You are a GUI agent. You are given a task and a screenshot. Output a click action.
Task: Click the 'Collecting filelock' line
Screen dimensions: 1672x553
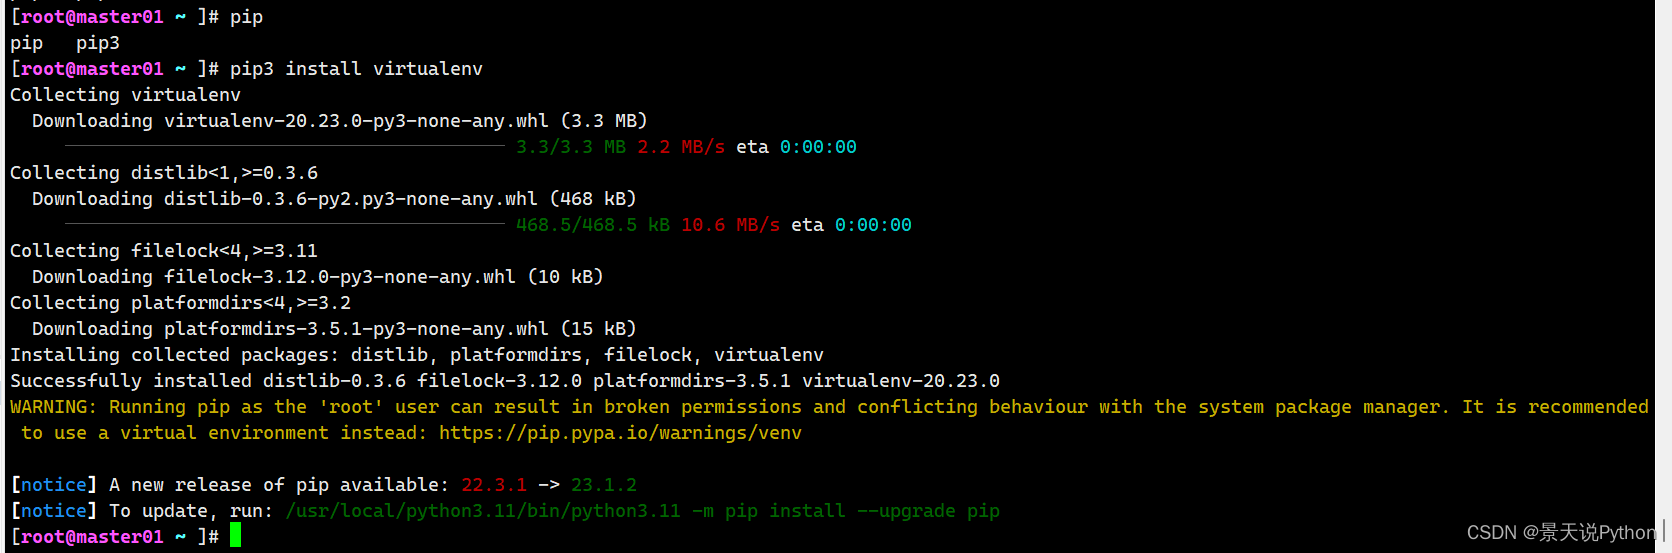164,251
